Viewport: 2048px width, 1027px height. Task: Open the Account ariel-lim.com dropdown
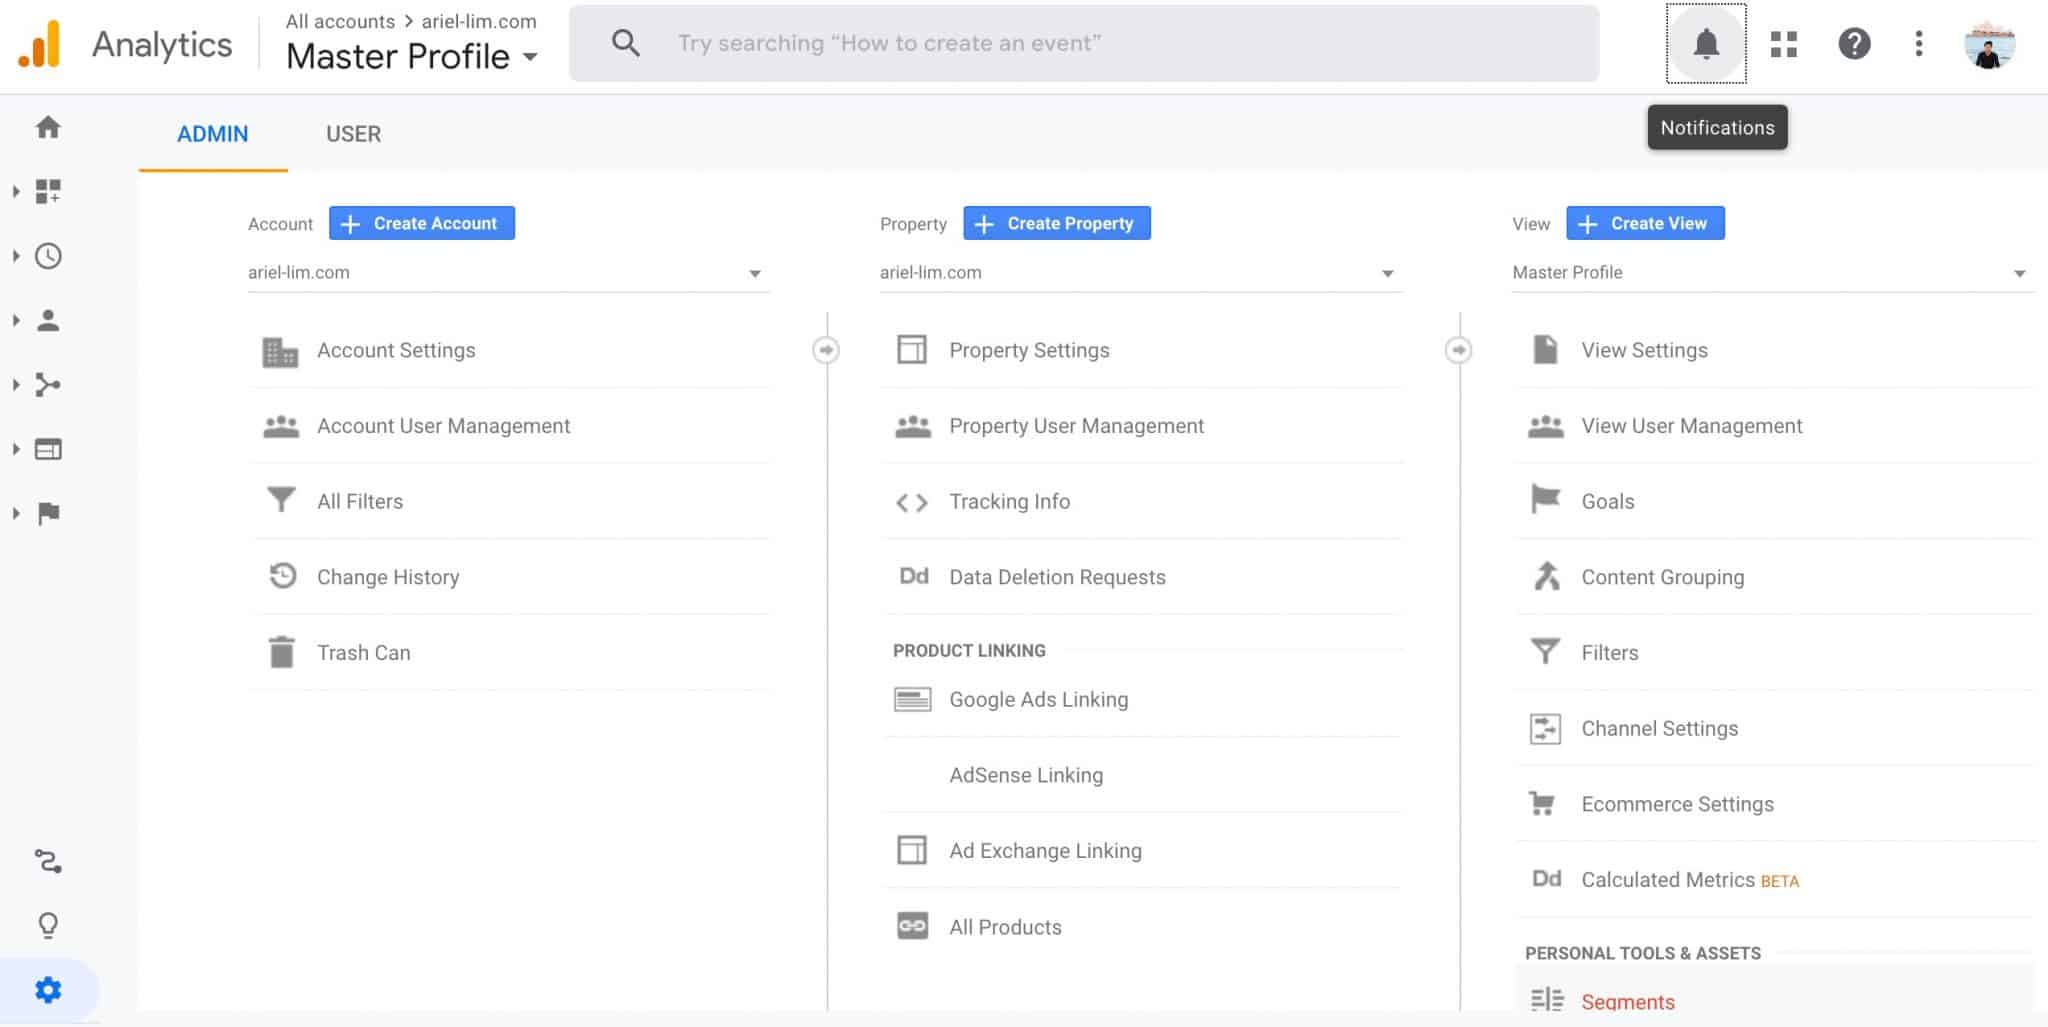(508, 273)
